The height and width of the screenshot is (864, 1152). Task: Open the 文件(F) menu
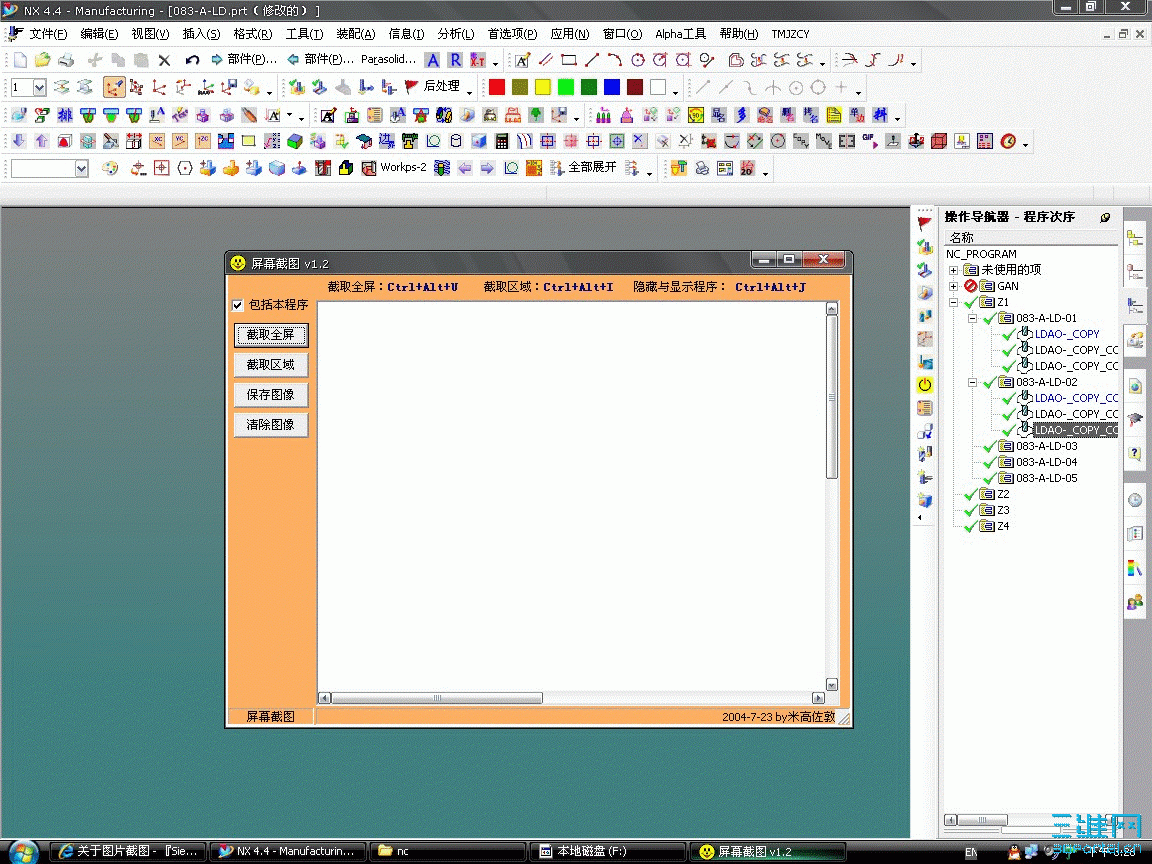pyautogui.click(x=48, y=34)
